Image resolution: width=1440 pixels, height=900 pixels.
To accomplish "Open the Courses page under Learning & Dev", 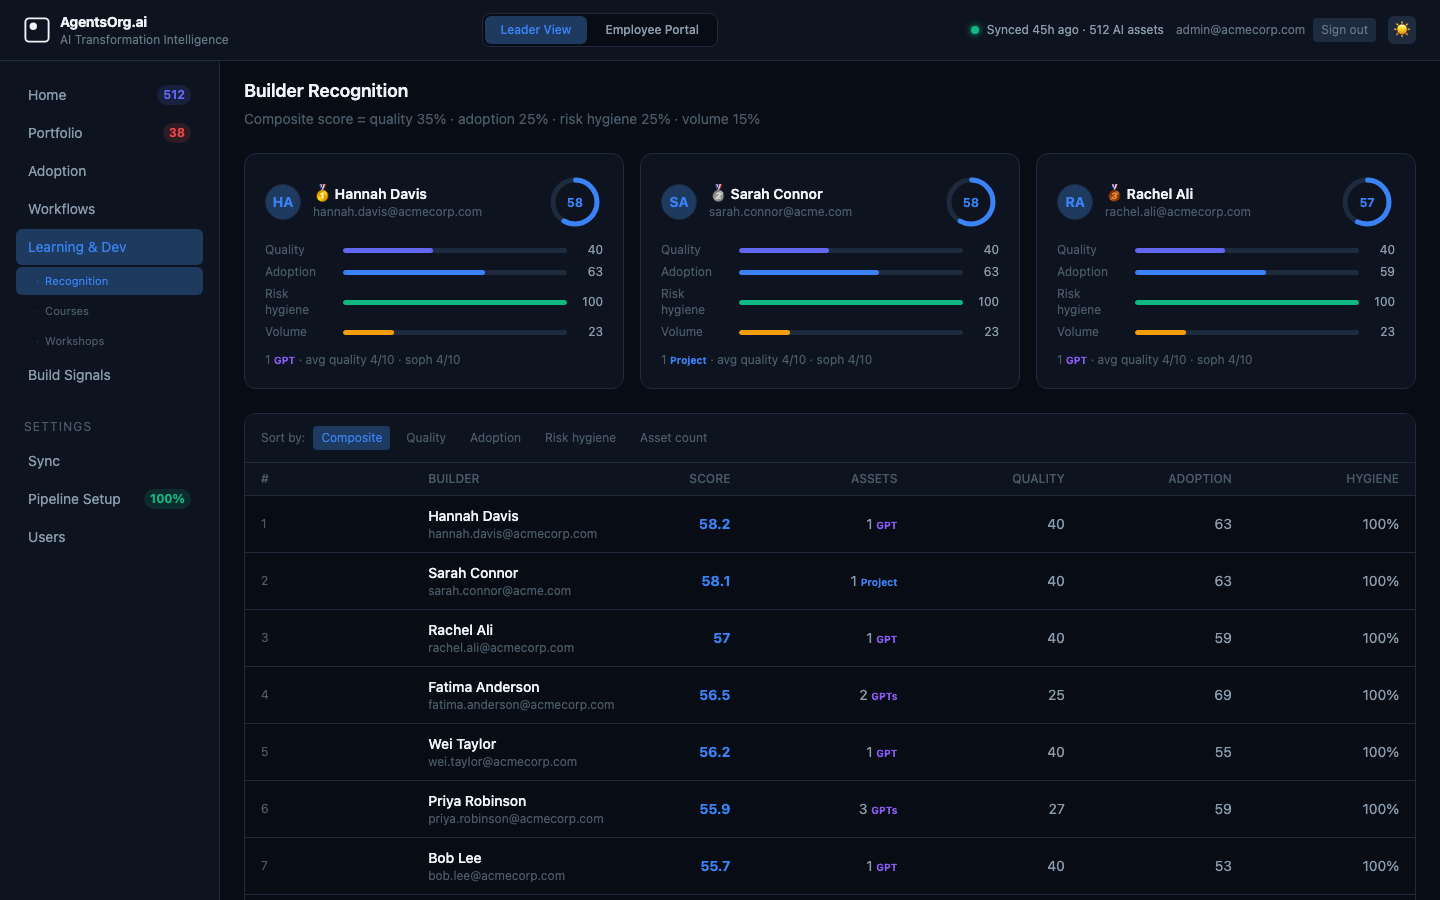I will pyautogui.click(x=66, y=311).
